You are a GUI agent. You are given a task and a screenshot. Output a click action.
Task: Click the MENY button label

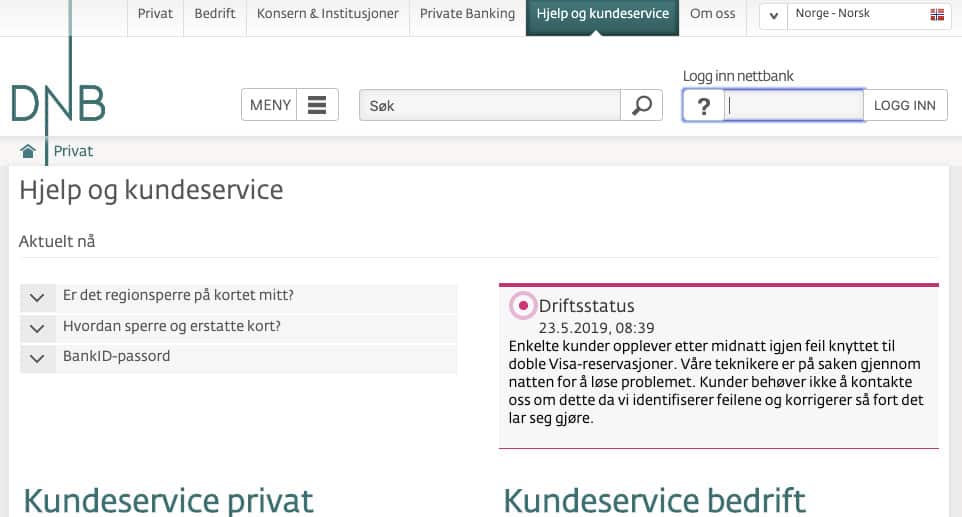click(270, 105)
